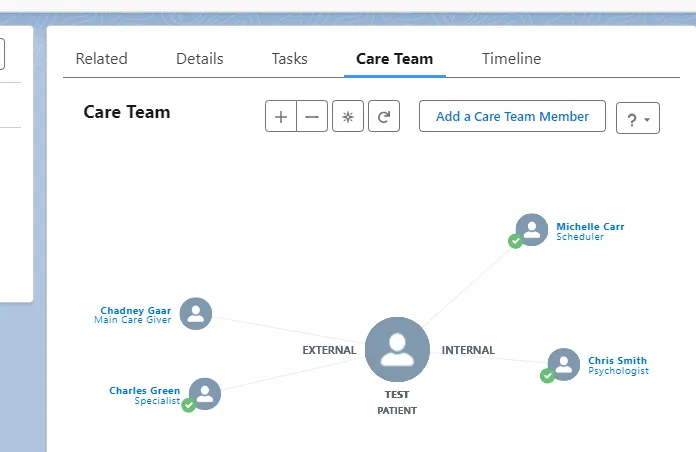
Task: Open Charles Green name link
Action: [x=145, y=390]
